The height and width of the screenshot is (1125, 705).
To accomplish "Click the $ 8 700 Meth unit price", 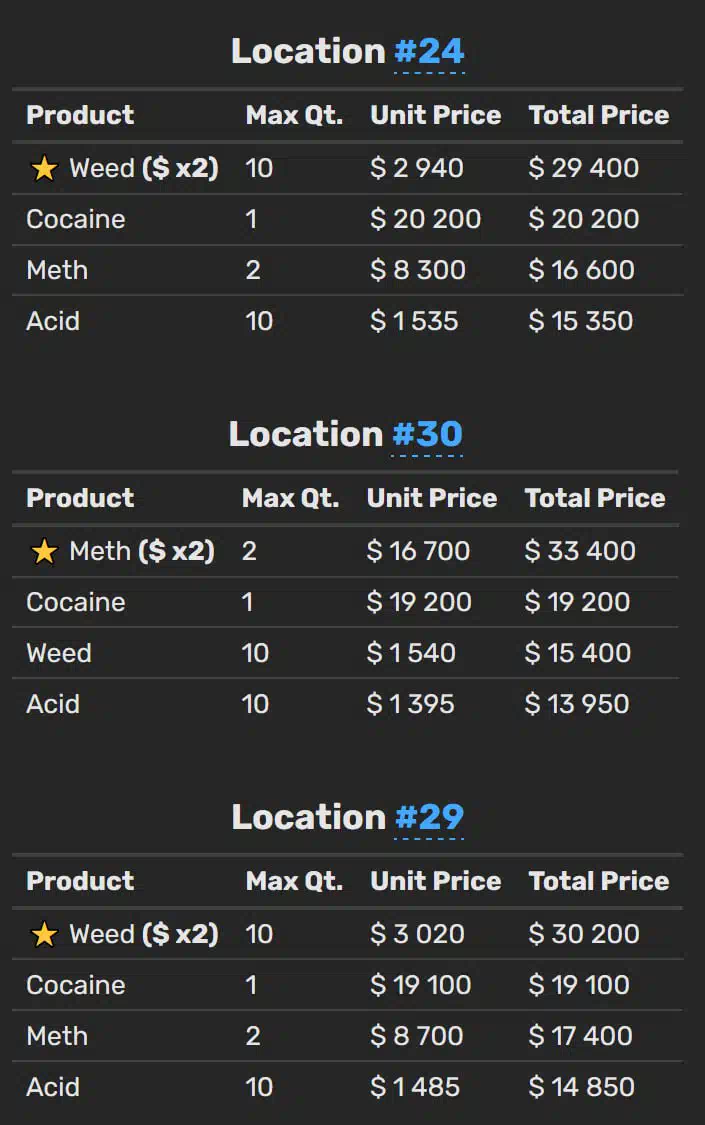I will 417,1037.
